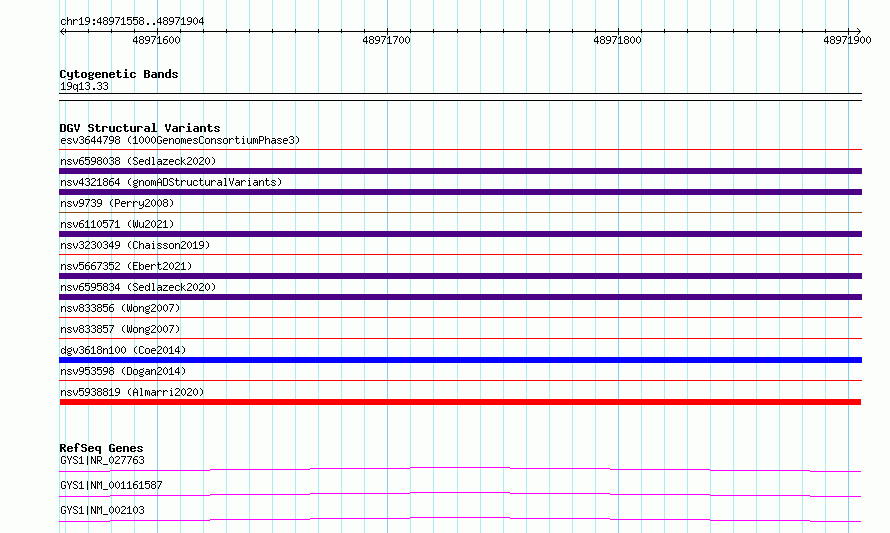The height and width of the screenshot is (533, 890).
Task: Click pink line of GYS1|NM_002103 transcript
Action: [x=460, y=519]
